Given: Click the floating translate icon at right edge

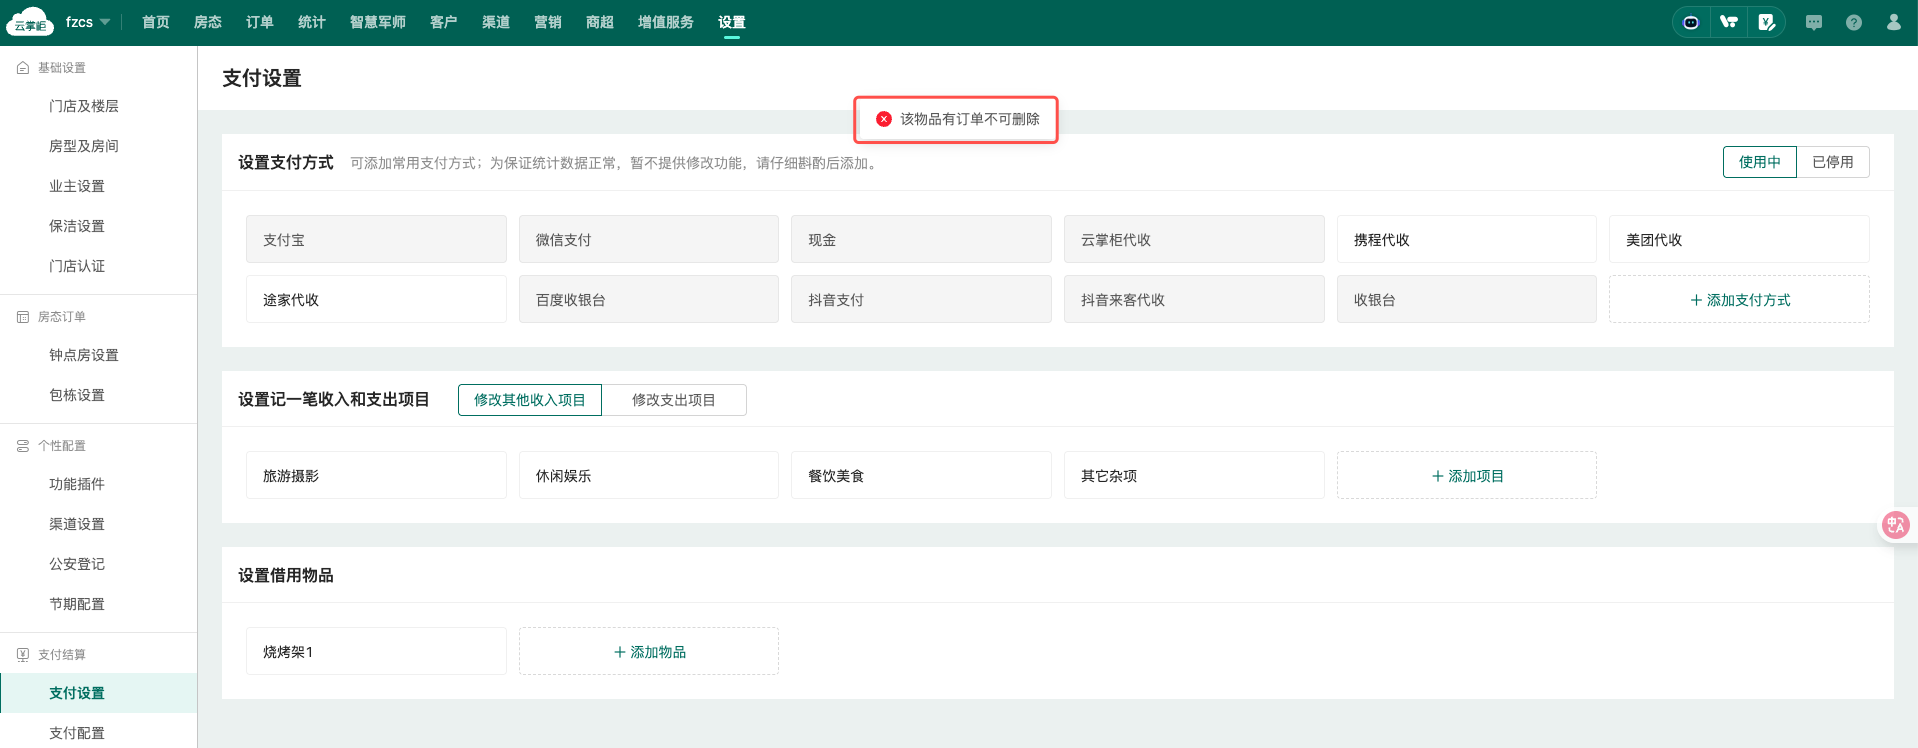Looking at the screenshot, I should click(x=1895, y=525).
